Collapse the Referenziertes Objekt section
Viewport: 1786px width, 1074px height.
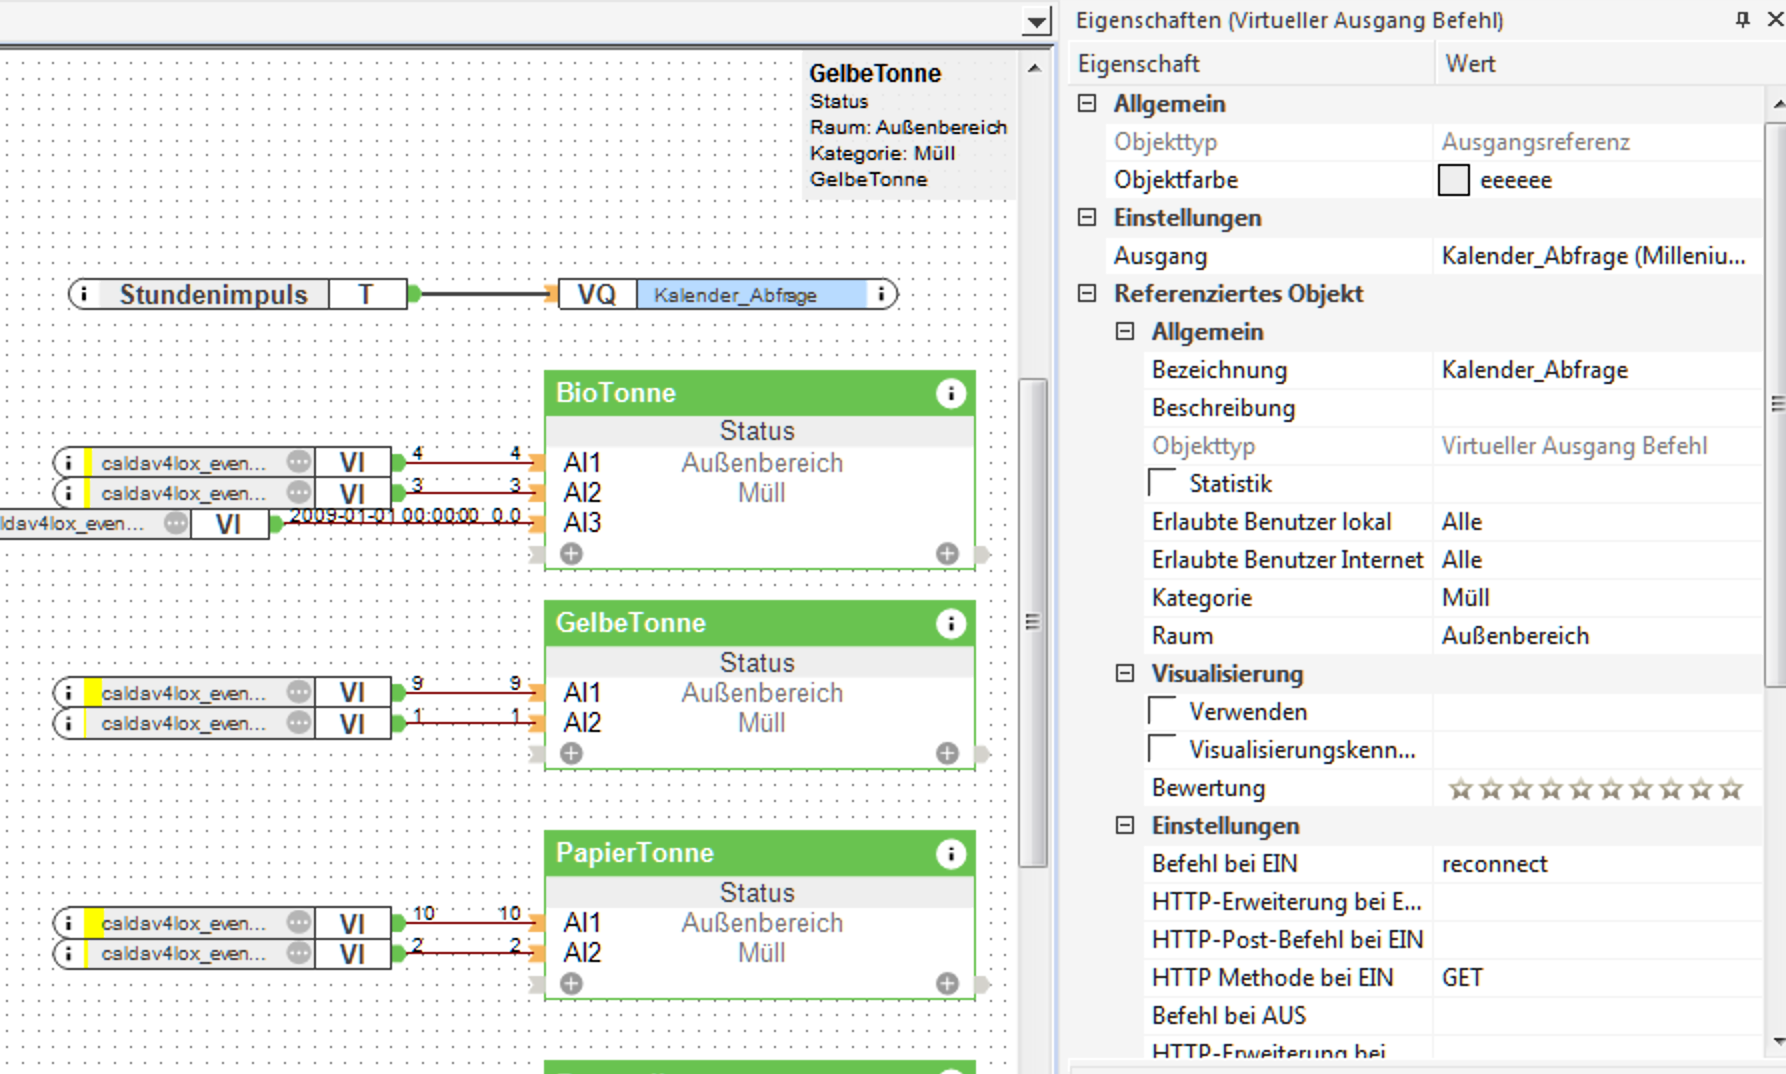click(x=1087, y=294)
